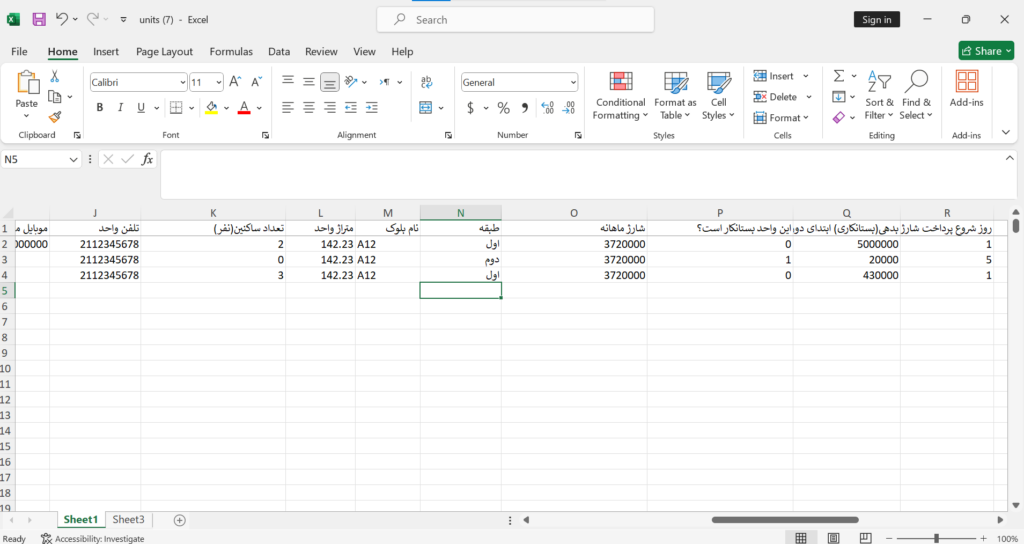Switch to Page Layout view icon
This screenshot has height=544, width=1024.
click(833, 538)
